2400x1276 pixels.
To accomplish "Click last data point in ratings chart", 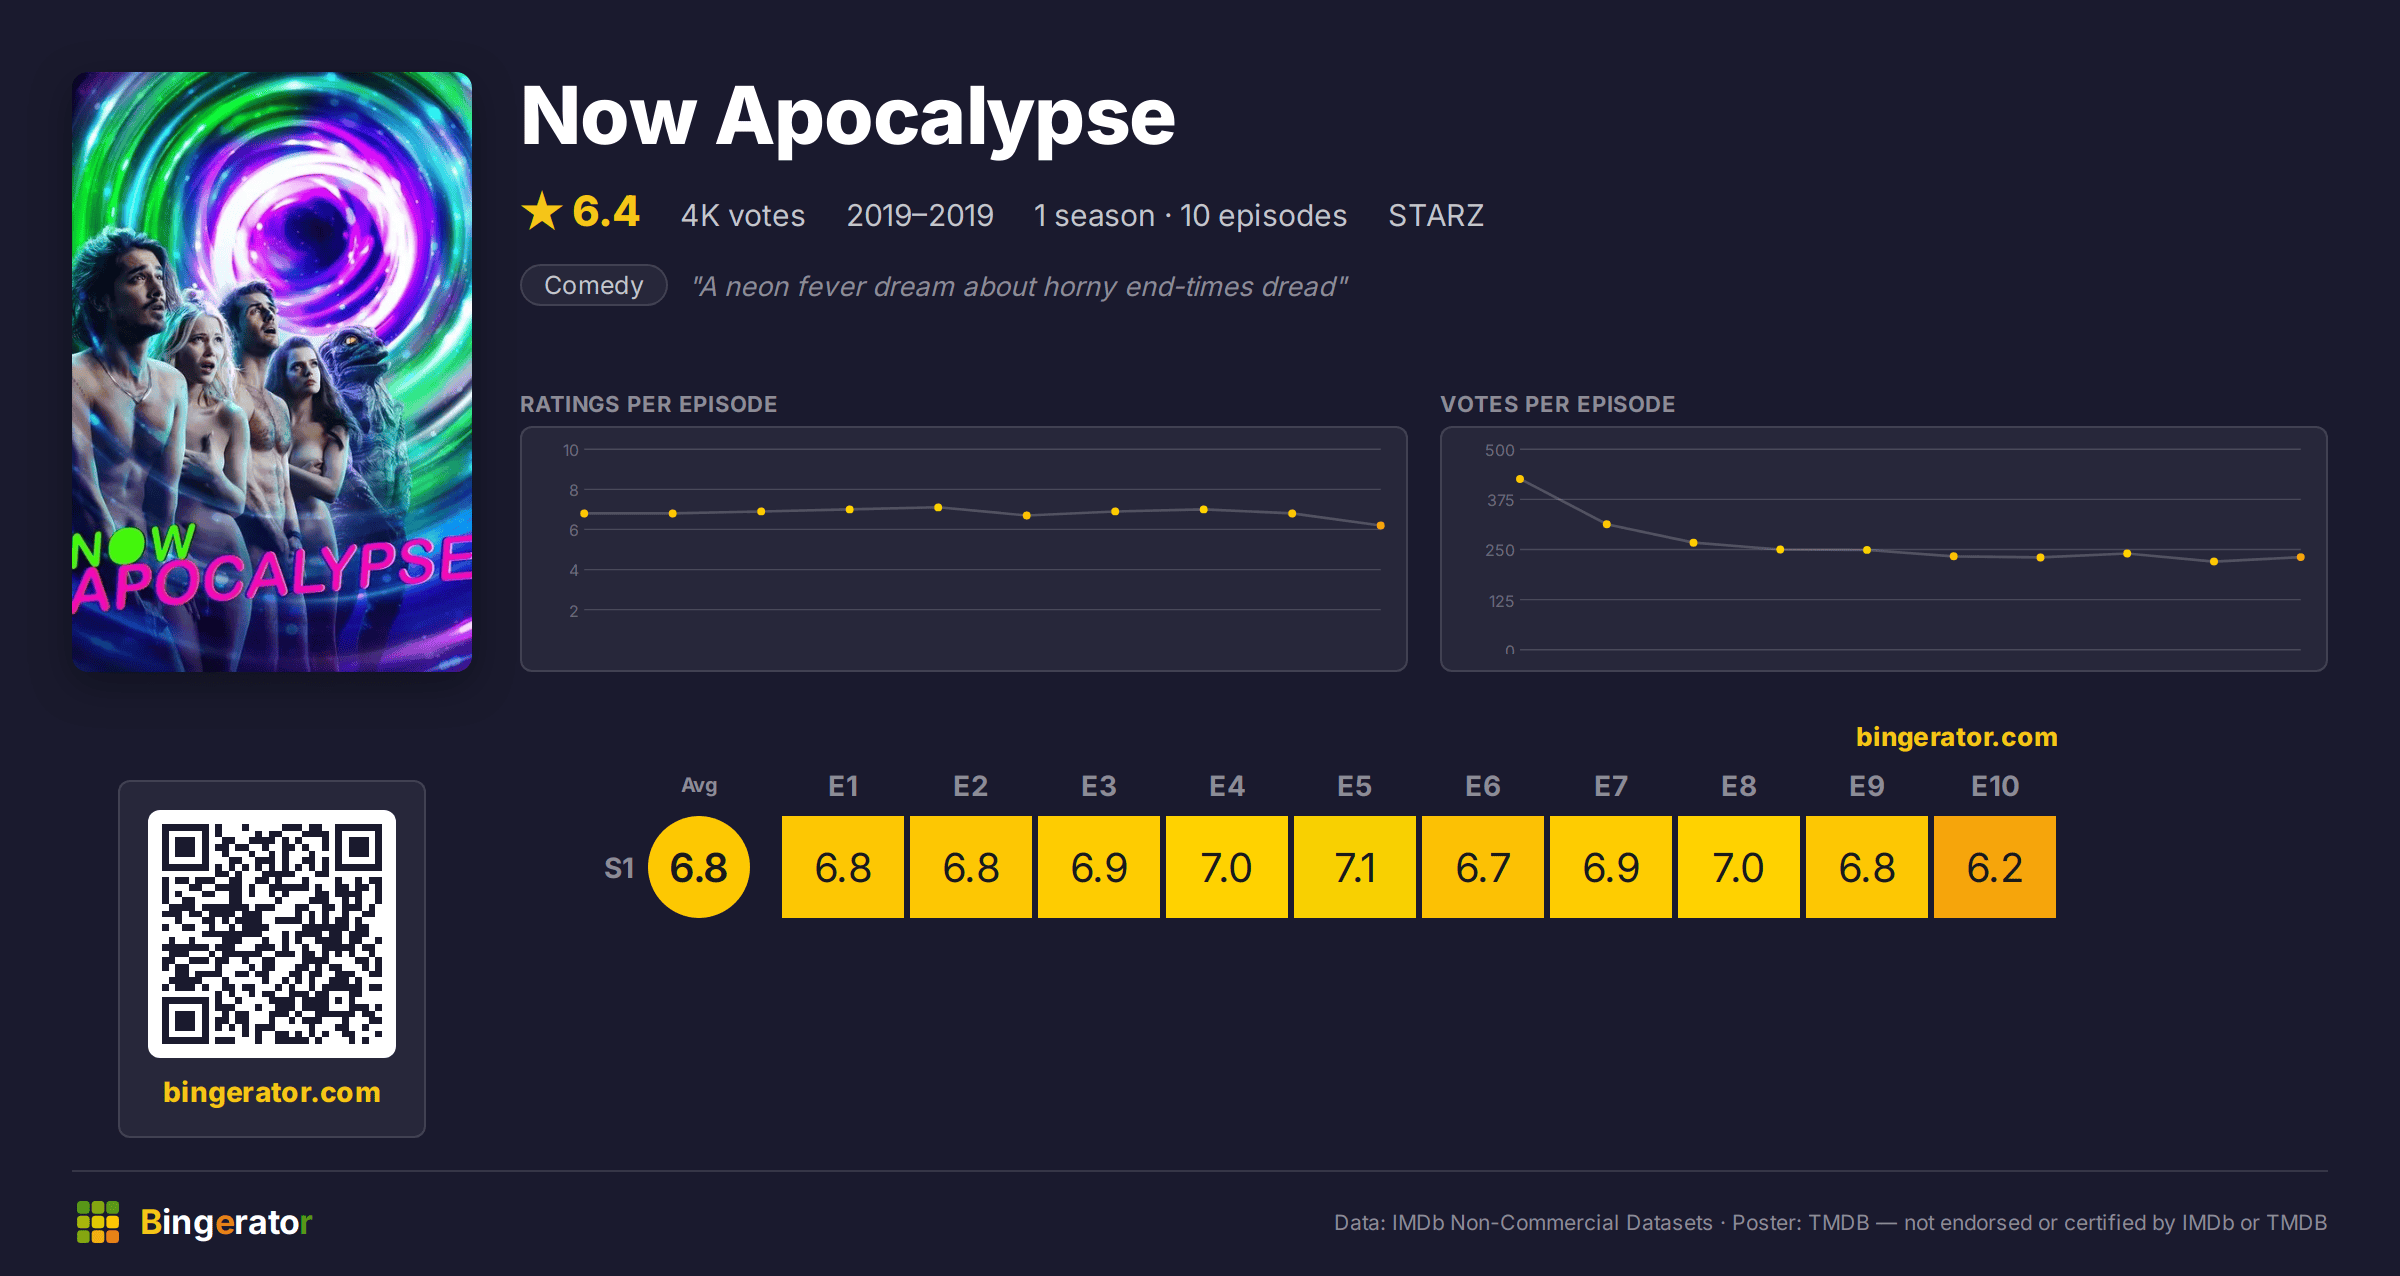I will point(1381,525).
